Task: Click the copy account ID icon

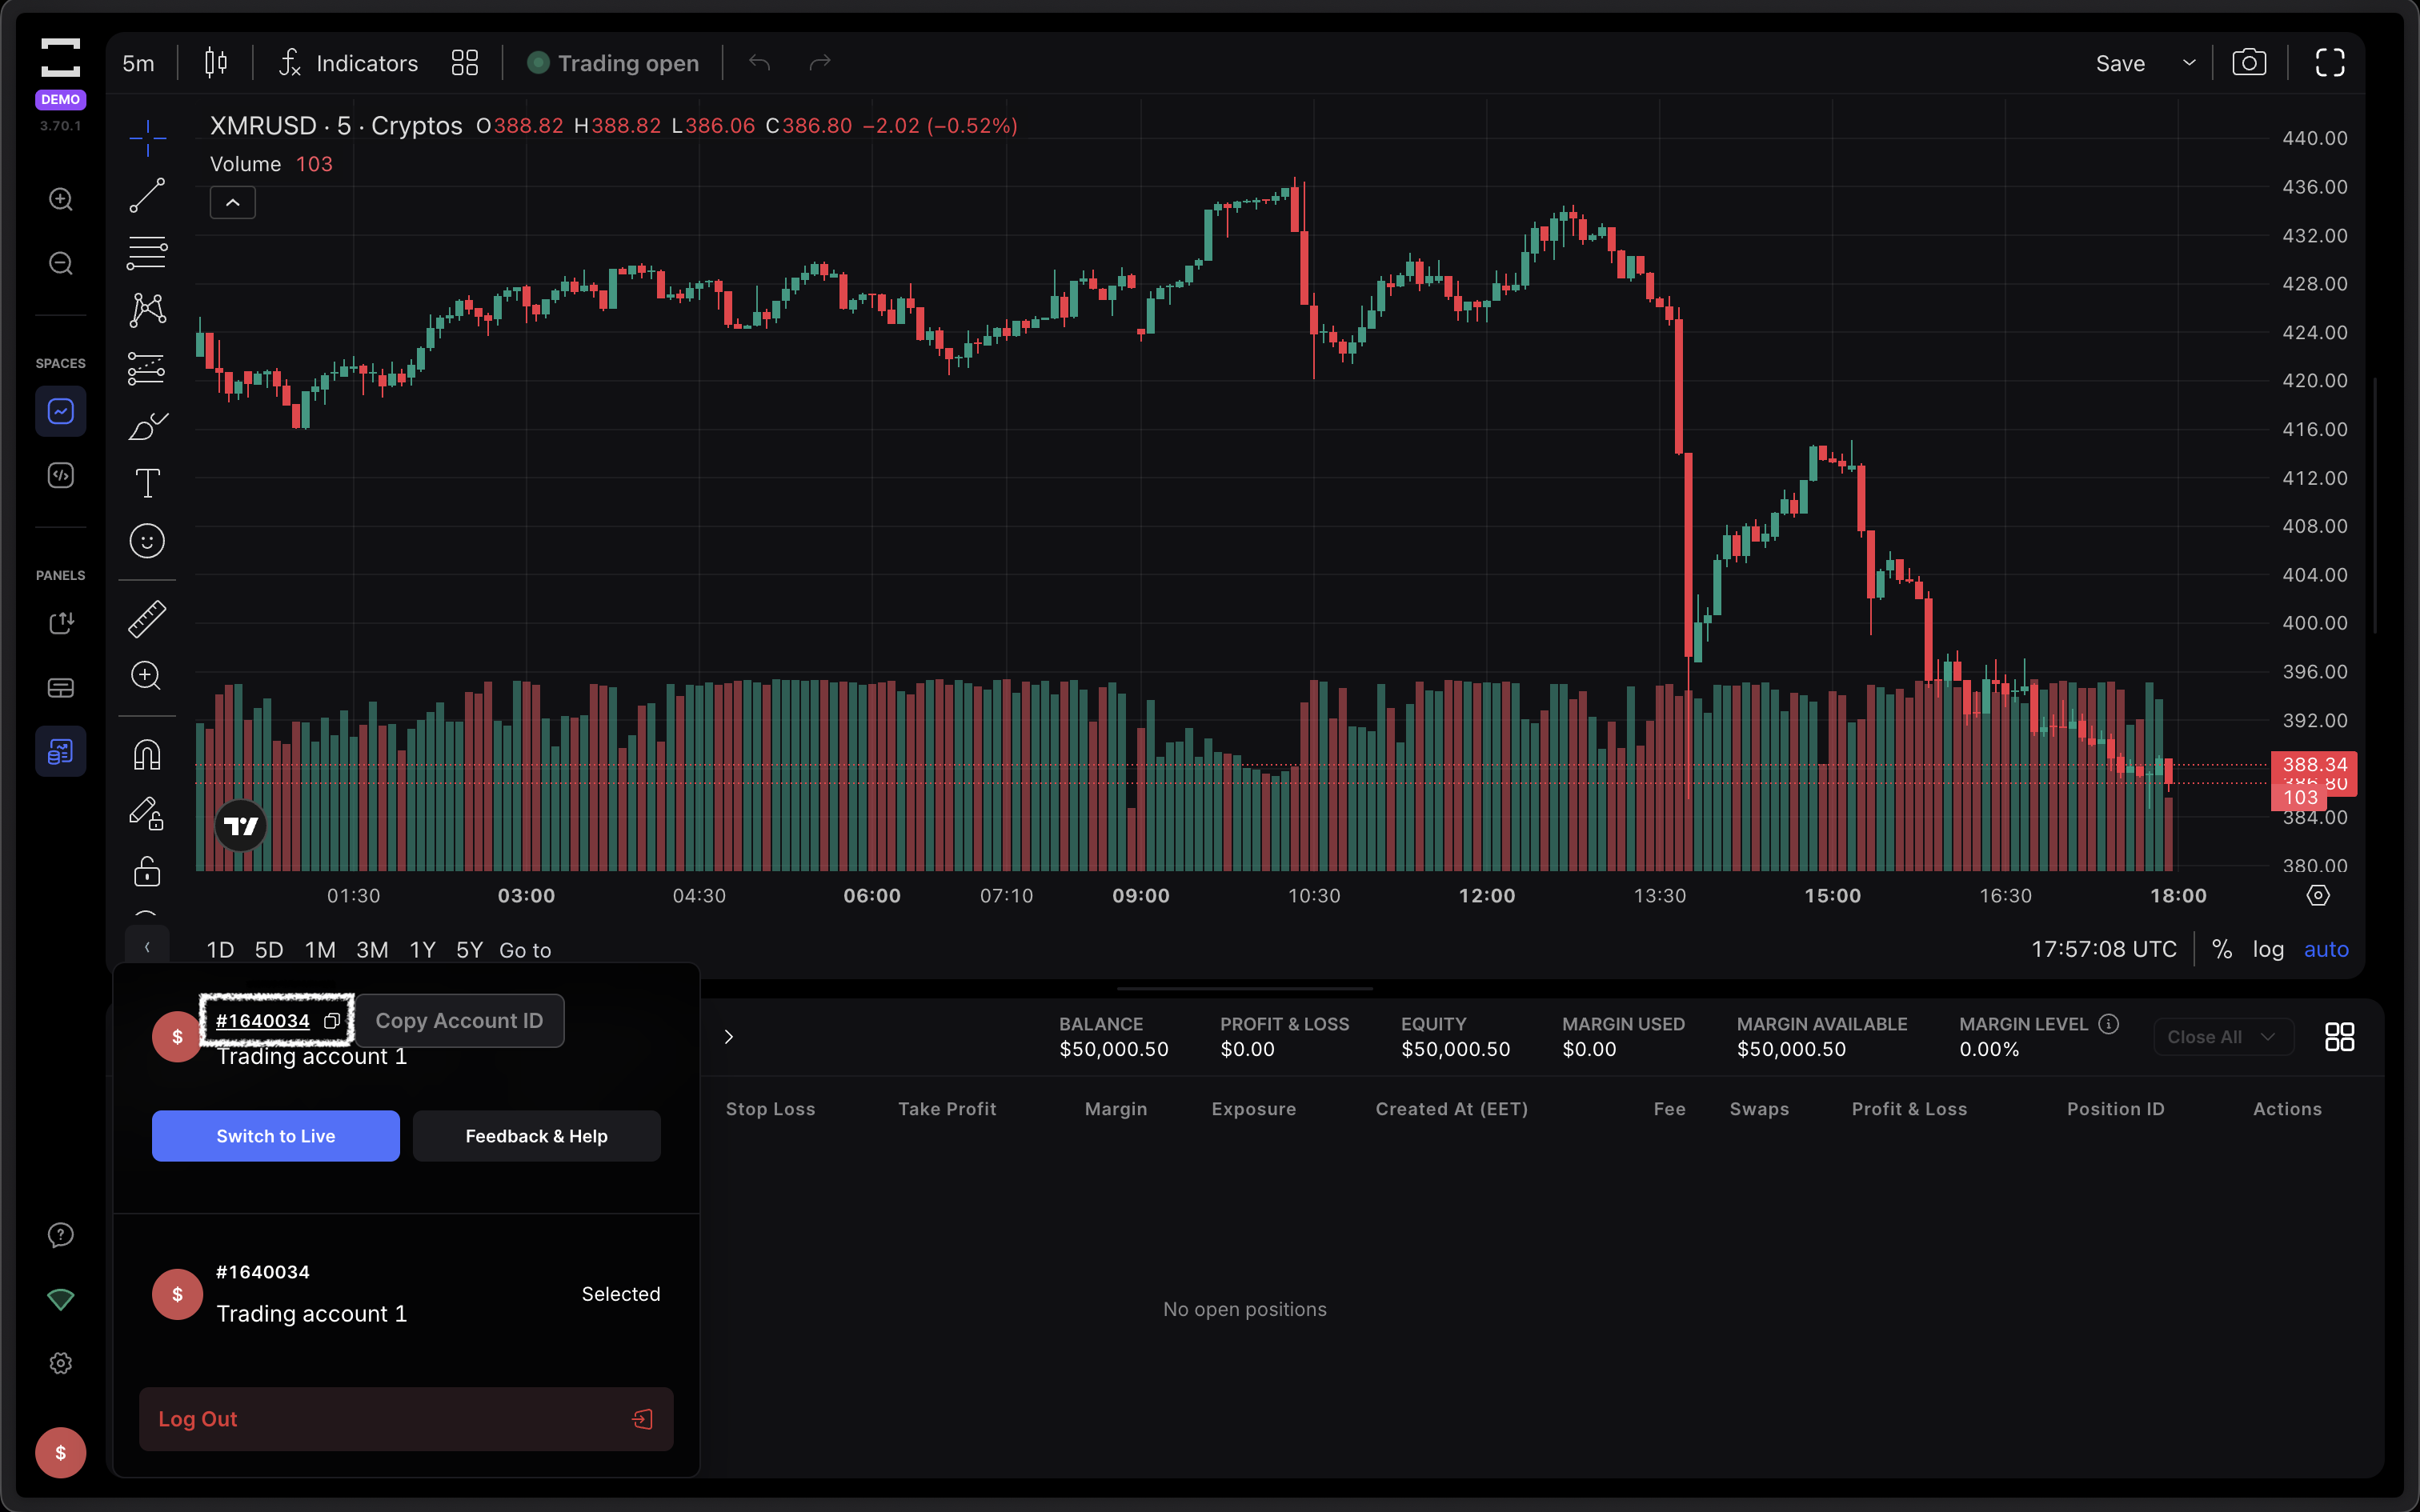Action: click(x=332, y=1021)
